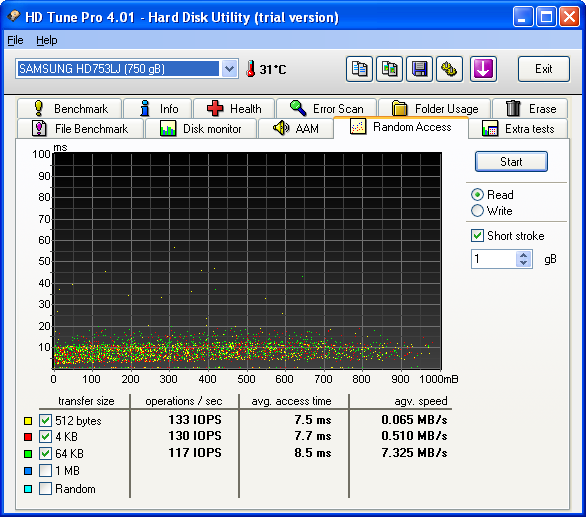586x517 pixels.
Task: Enable the Random transfer size checkbox
Action: click(x=45, y=489)
